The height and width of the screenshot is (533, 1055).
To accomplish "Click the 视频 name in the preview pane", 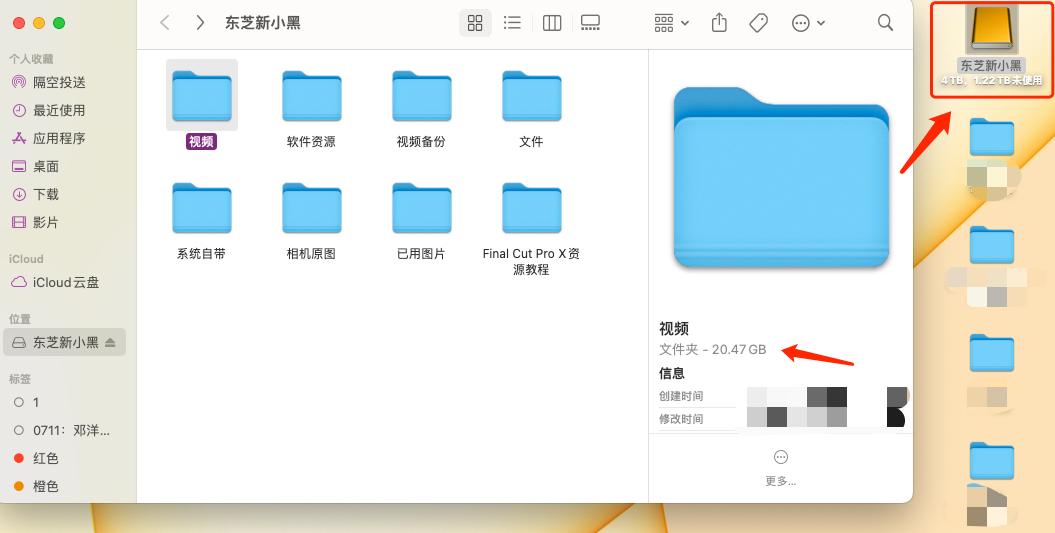I will pyautogui.click(x=674, y=328).
